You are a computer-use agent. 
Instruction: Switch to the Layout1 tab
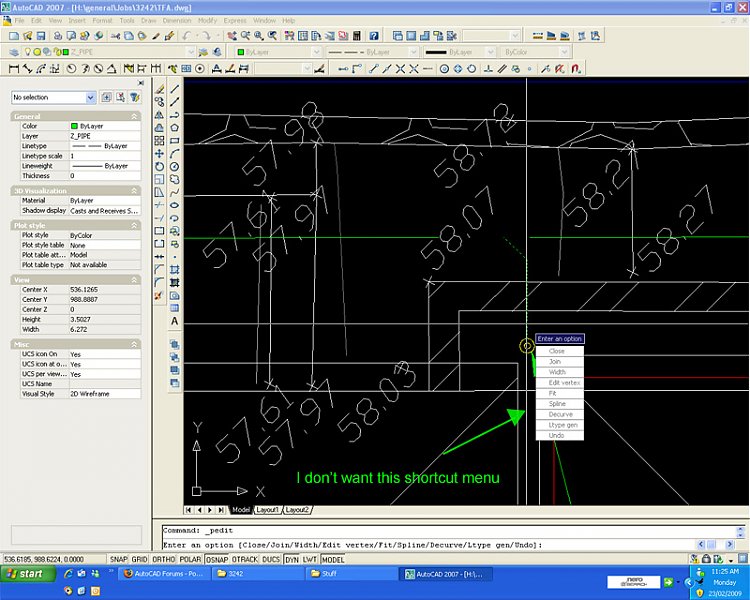(x=267, y=510)
